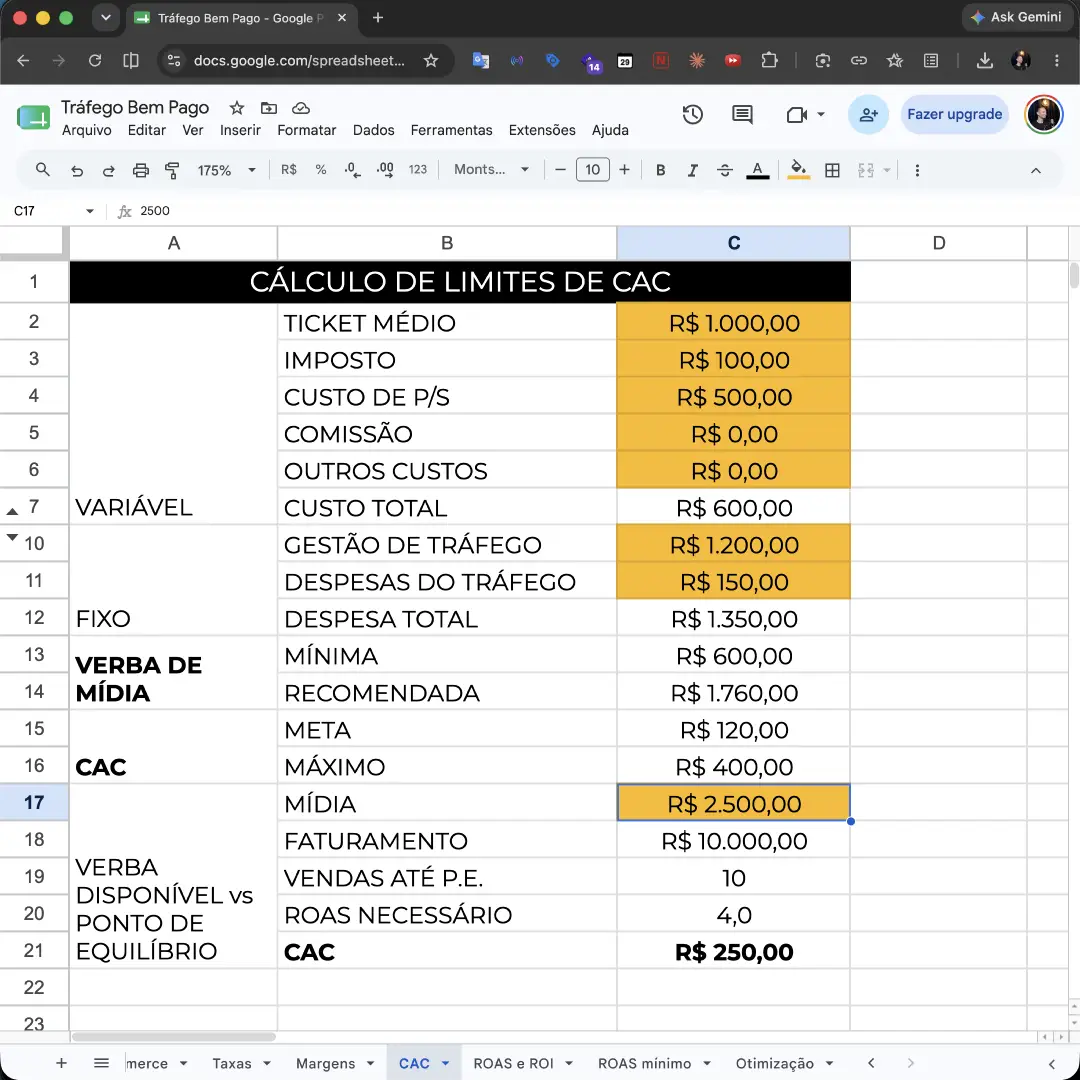Image resolution: width=1080 pixels, height=1080 pixels.
Task: Open the all sheets list
Action: (x=101, y=1063)
